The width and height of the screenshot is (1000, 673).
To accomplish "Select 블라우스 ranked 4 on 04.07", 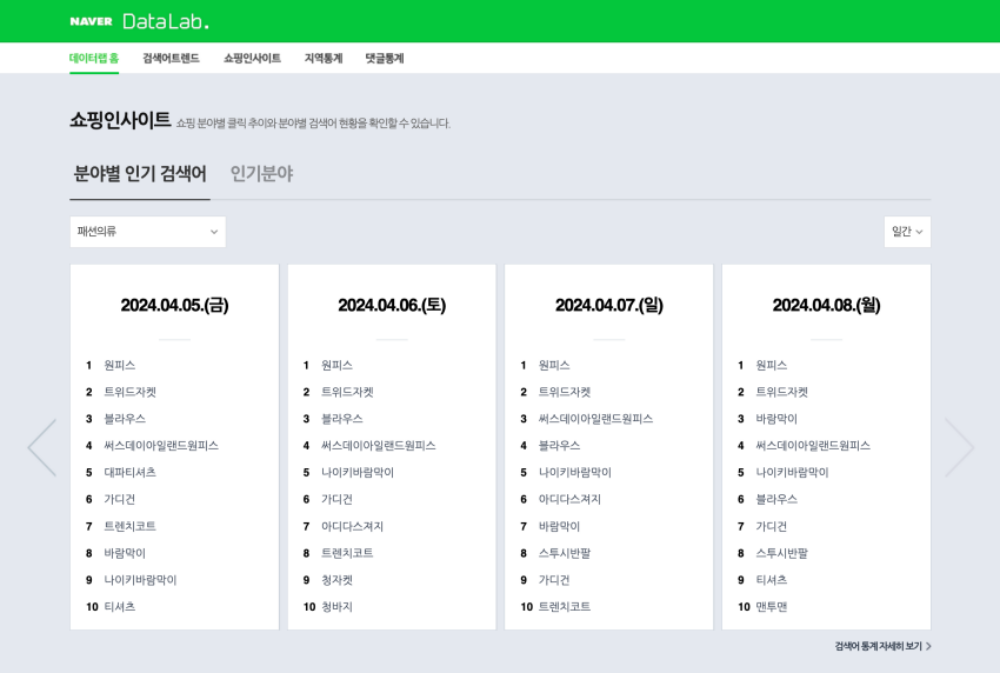I will [x=559, y=445].
